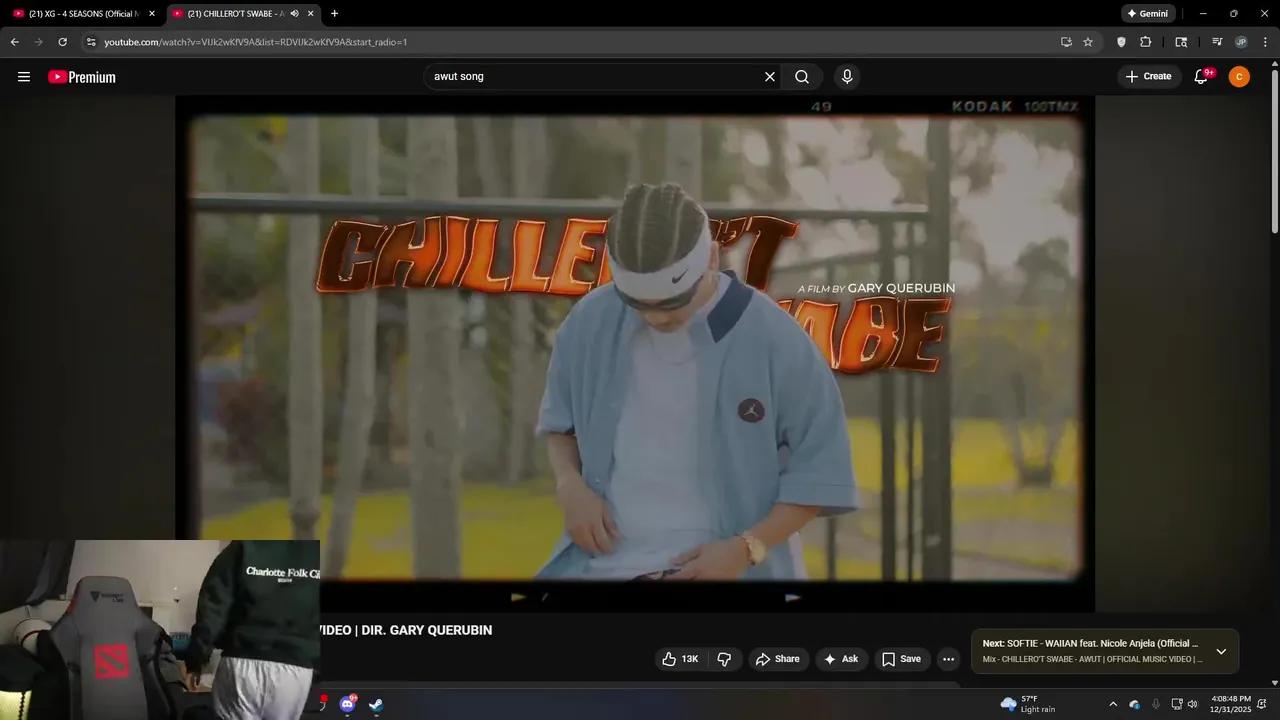
Task: Show hidden system tray icons
Action: coord(1113,704)
